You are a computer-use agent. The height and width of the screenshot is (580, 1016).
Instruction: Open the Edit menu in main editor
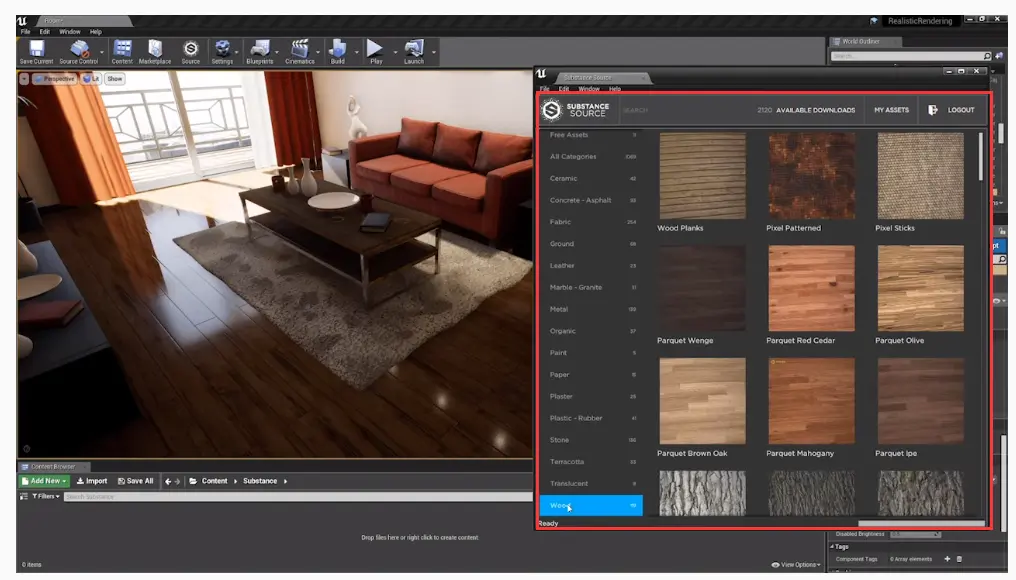point(45,32)
